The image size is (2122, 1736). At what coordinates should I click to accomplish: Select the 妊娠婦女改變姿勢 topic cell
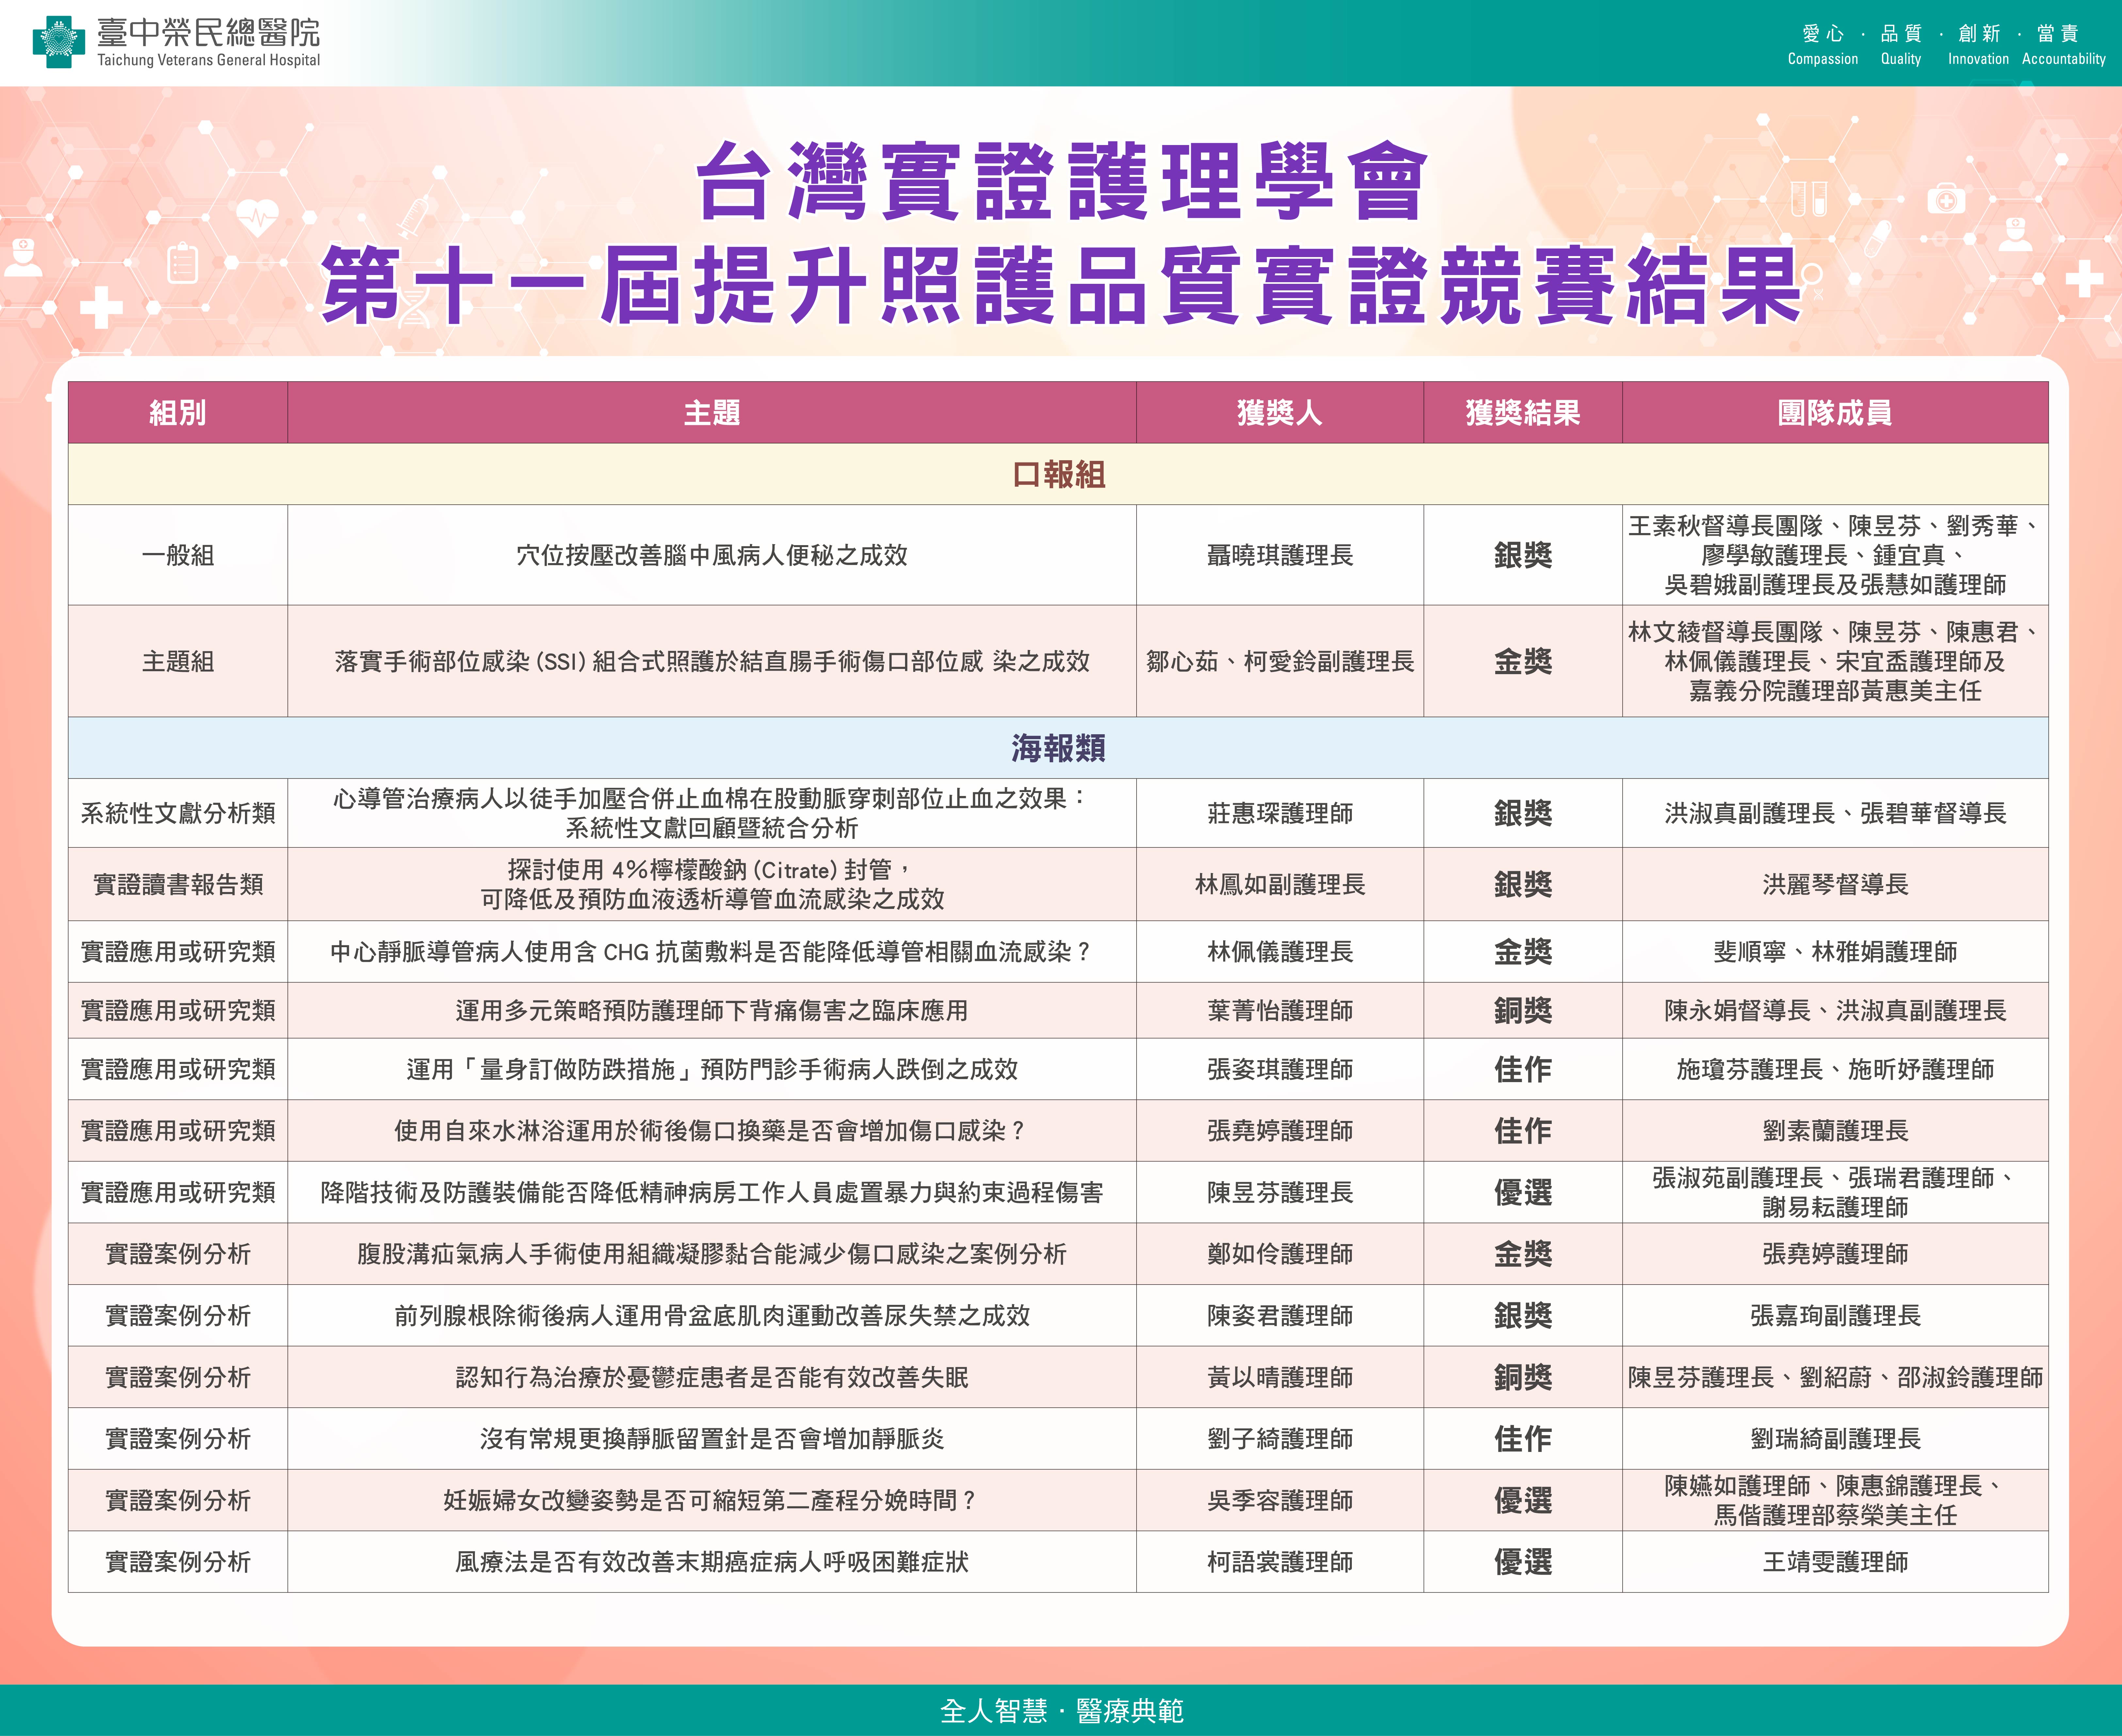click(x=712, y=1500)
